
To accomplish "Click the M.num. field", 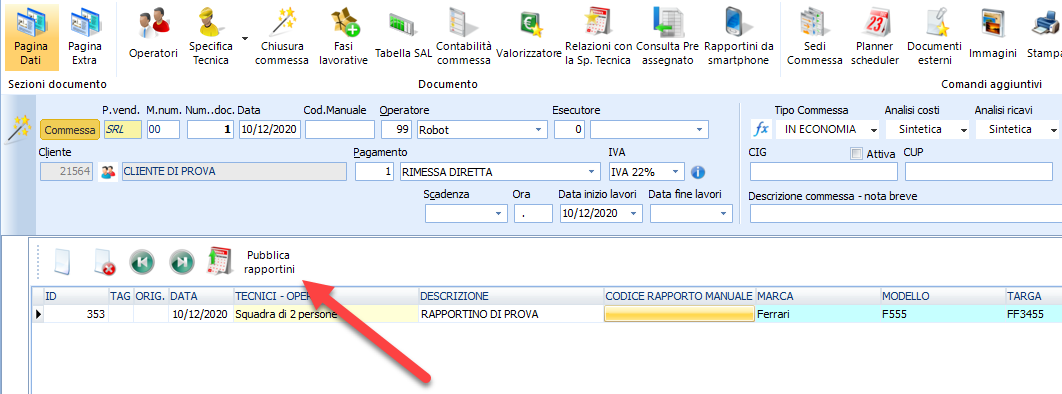I will coord(163,129).
